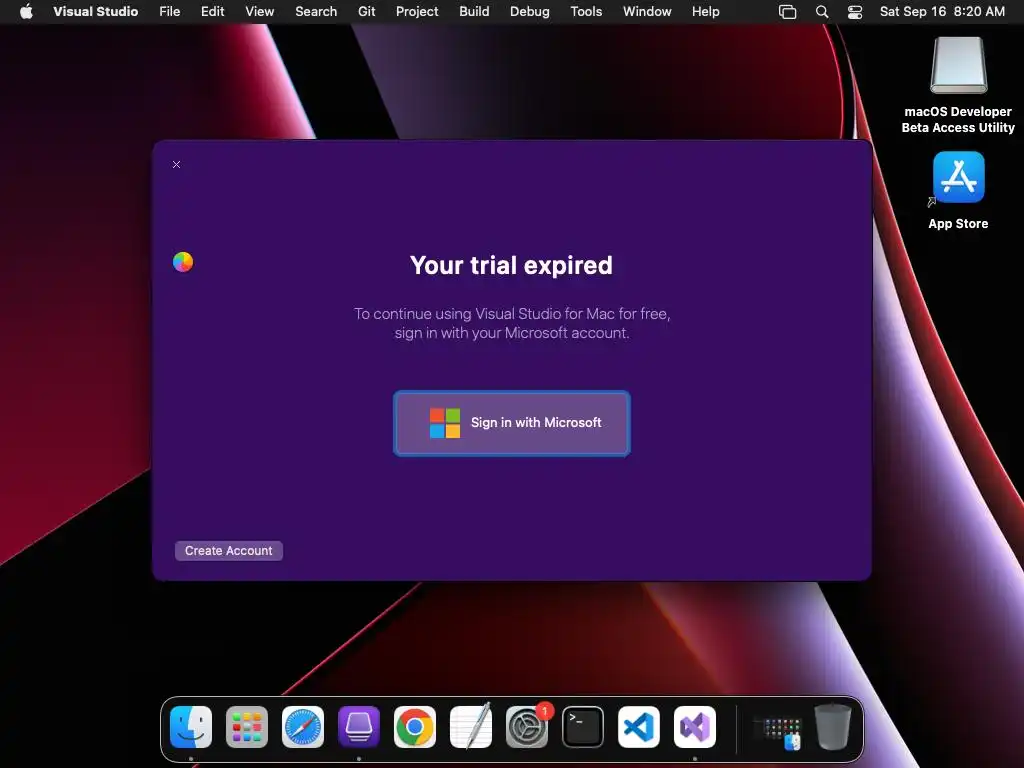
Task: Open System Settings from the Dock
Action: coord(527,727)
